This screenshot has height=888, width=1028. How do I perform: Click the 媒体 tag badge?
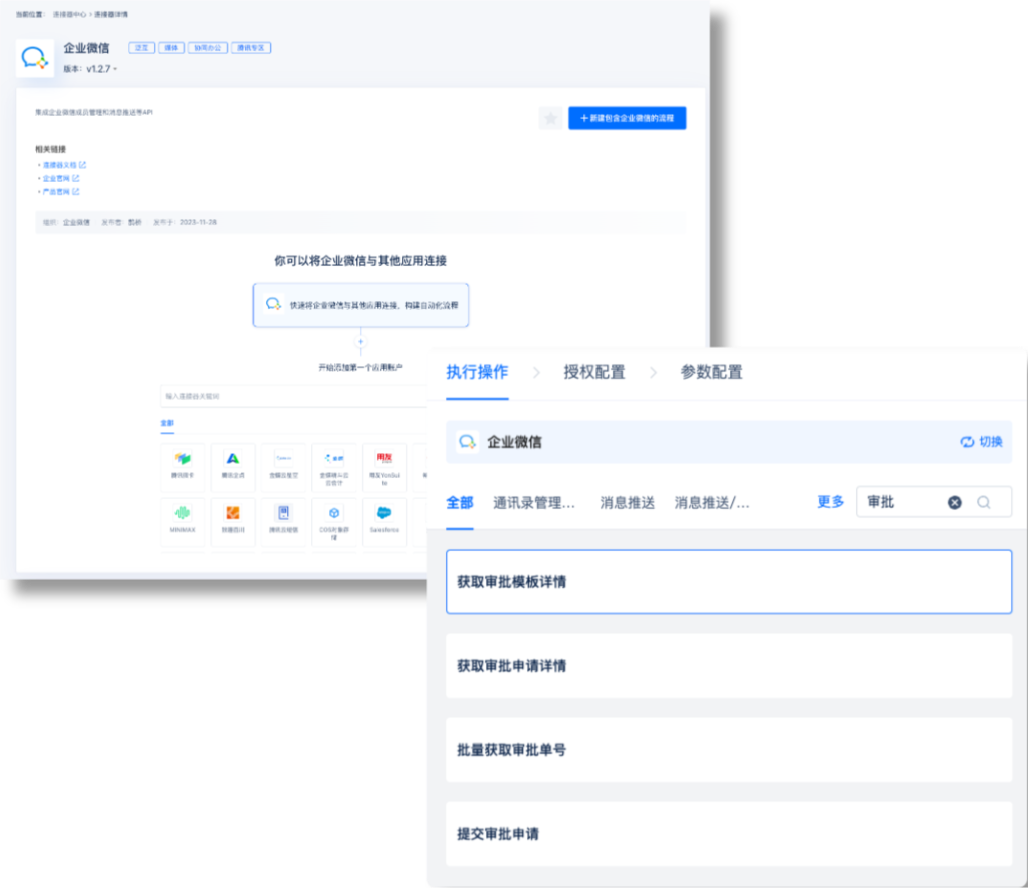click(171, 48)
